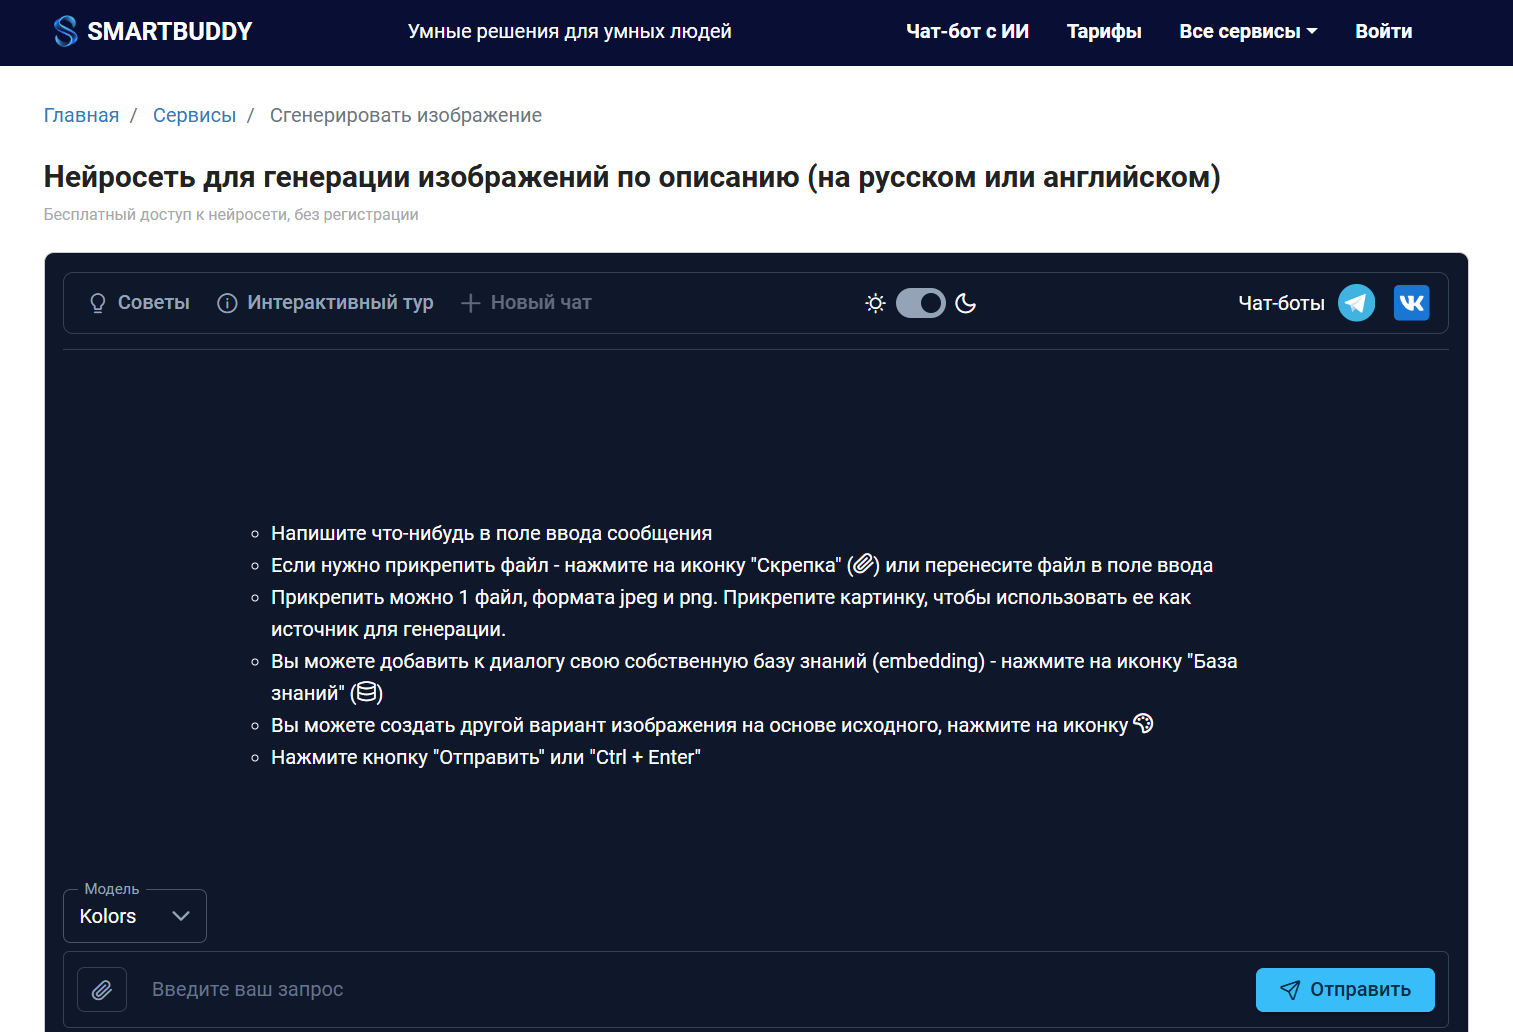The width and height of the screenshot is (1513, 1032).
Task: Click the knowledge base database icon
Action: tap(367, 692)
